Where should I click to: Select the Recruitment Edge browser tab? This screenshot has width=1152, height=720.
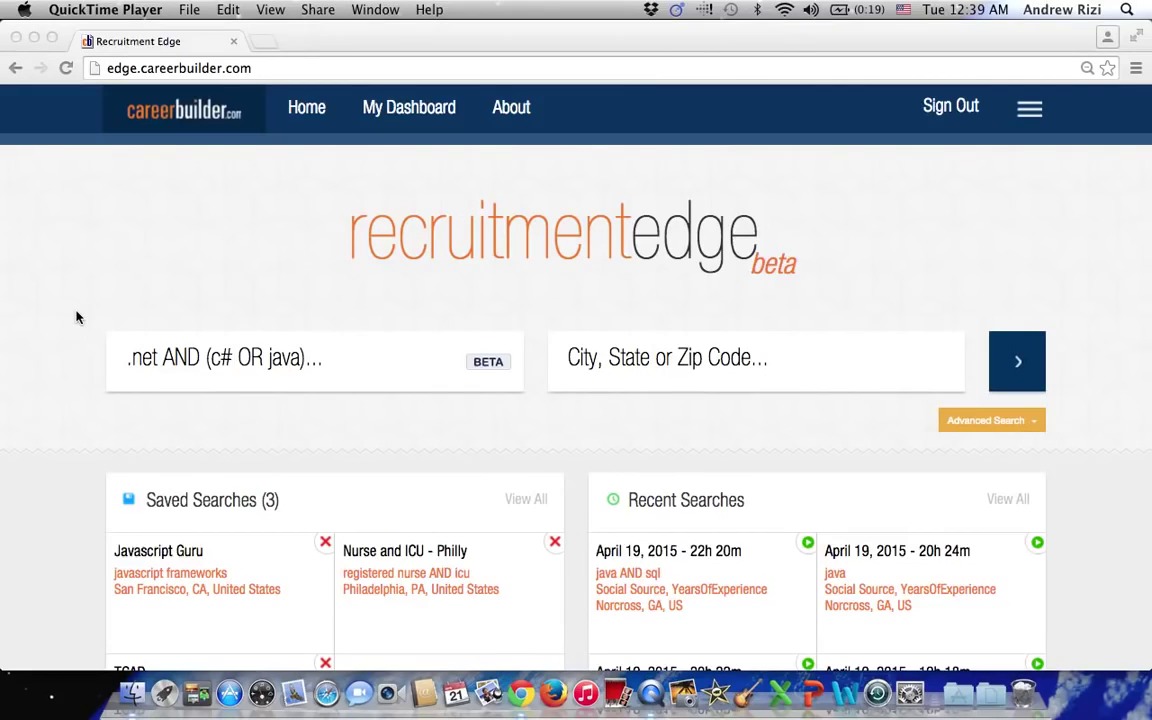[138, 41]
